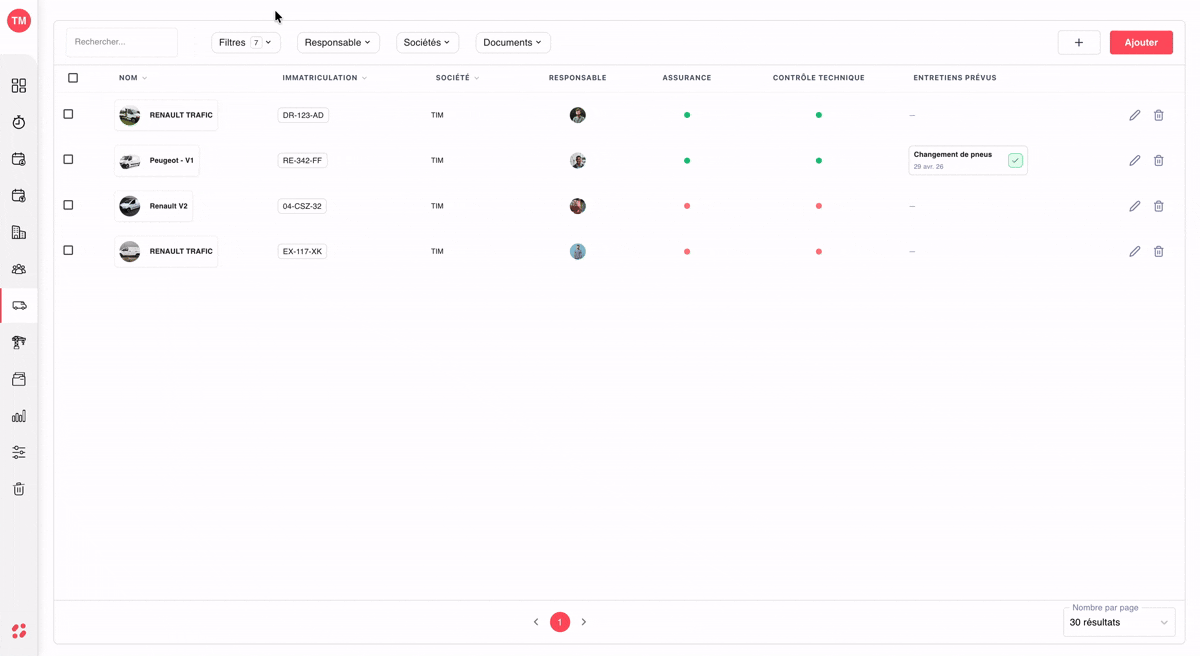
Task: Go to previous page with left arrow
Action: pyautogui.click(x=536, y=622)
